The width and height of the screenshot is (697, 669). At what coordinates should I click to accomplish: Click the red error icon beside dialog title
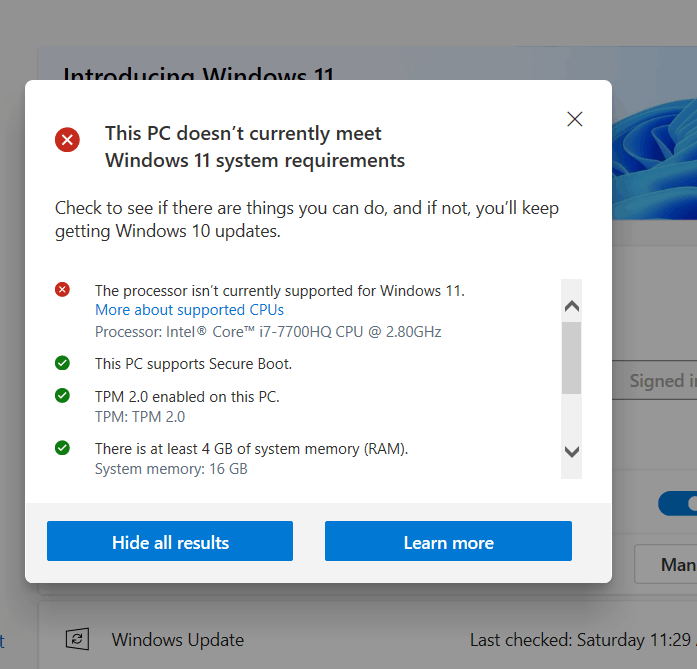(67, 140)
